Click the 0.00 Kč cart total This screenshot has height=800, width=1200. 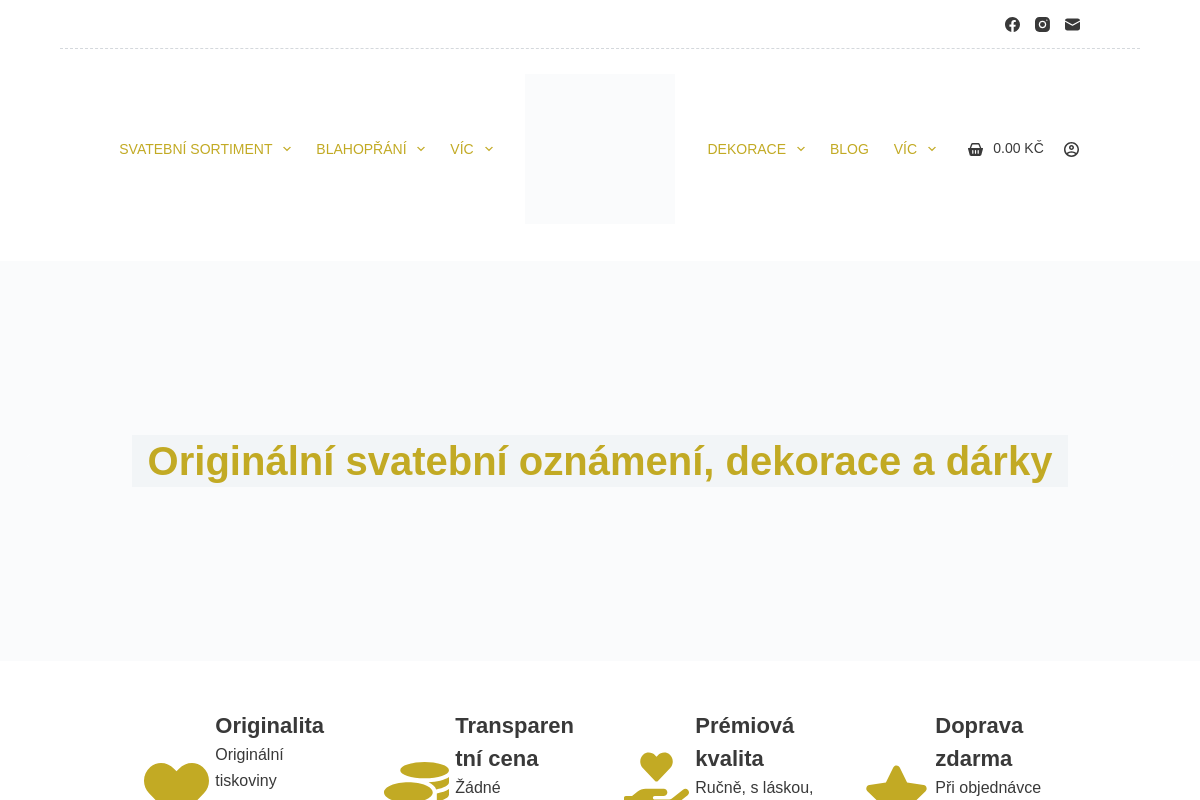pyautogui.click(x=1018, y=148)
